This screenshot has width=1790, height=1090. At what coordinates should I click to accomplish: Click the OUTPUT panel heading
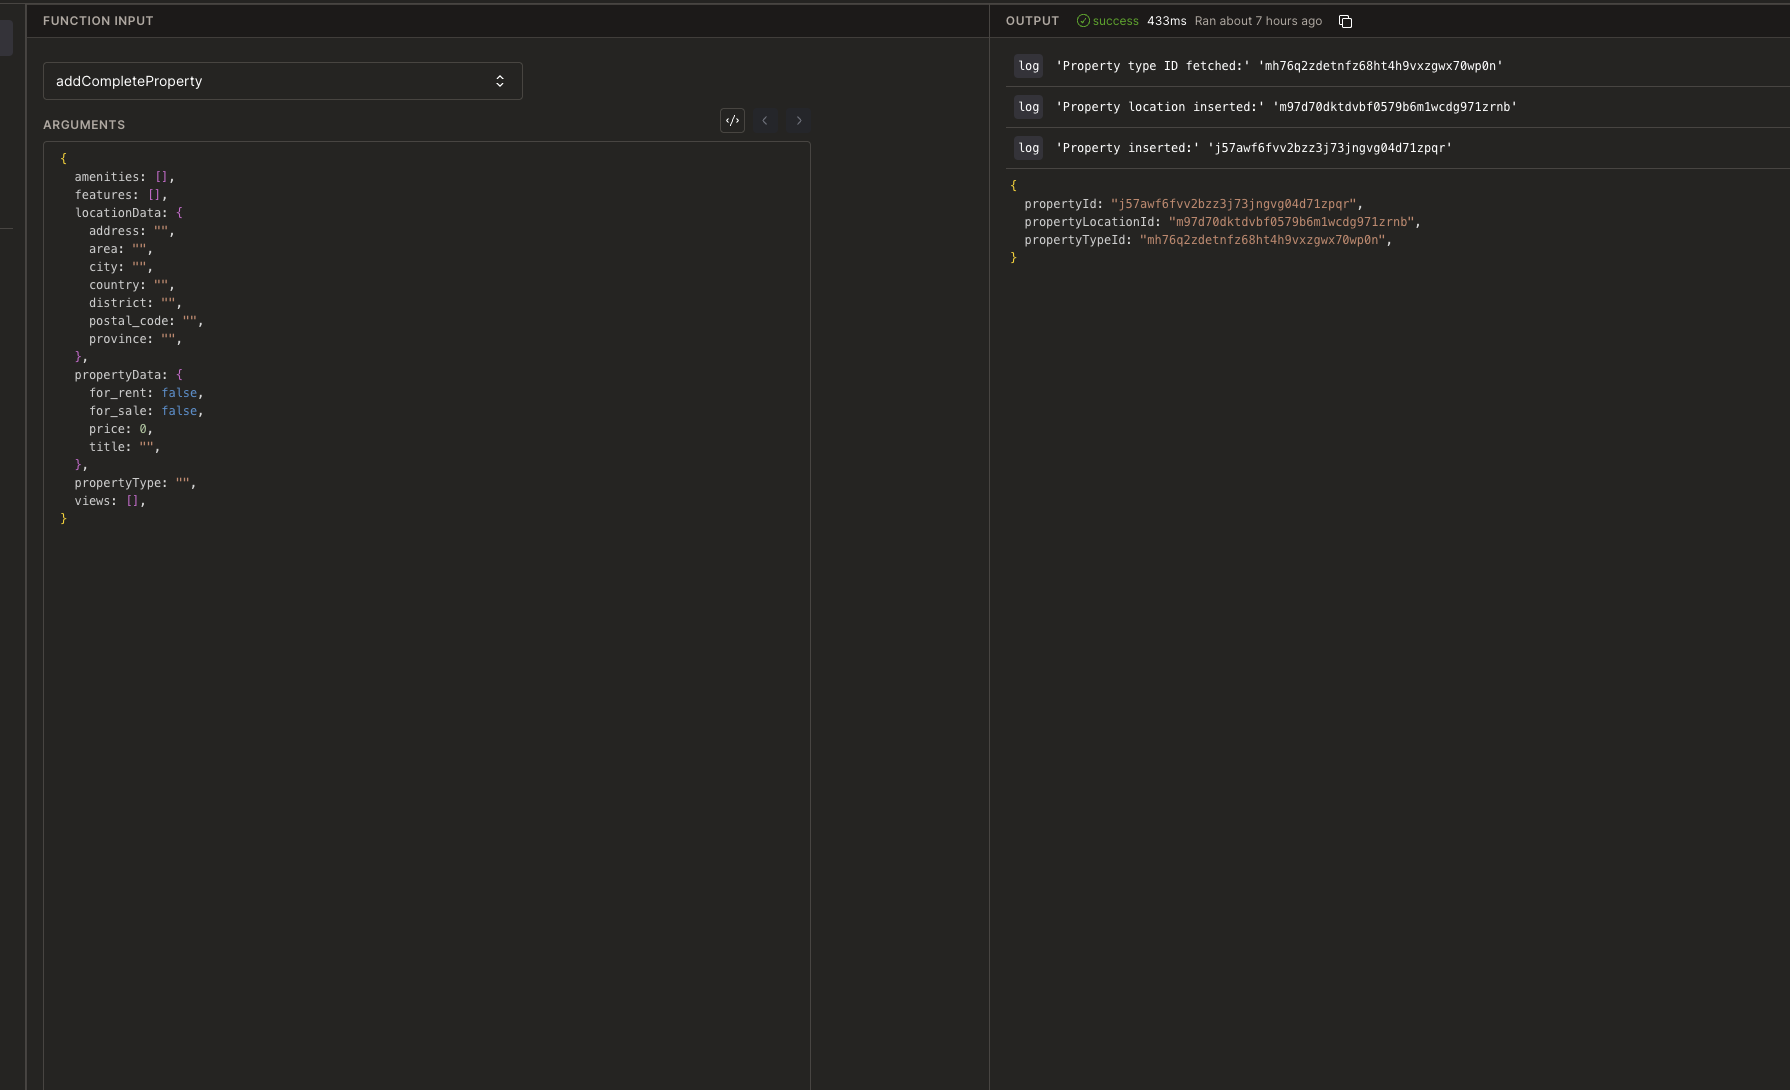point(1032,21)
